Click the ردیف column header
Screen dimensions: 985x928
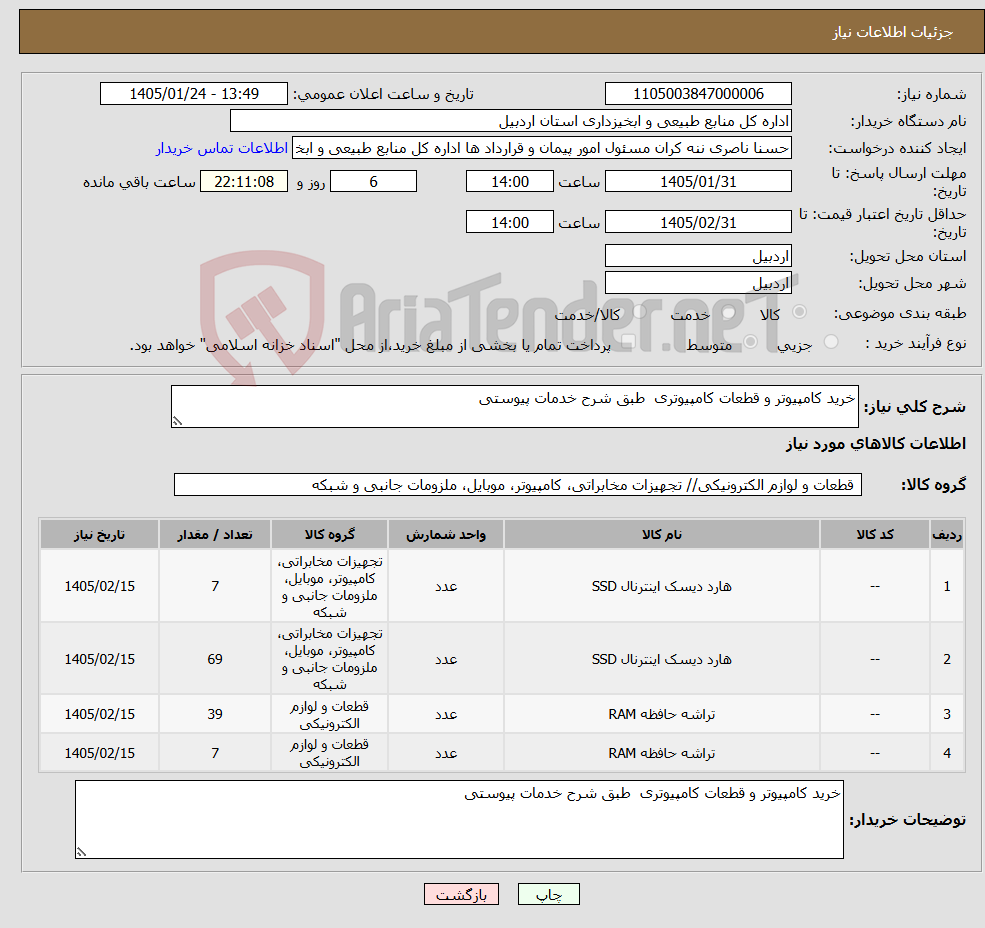947,534
